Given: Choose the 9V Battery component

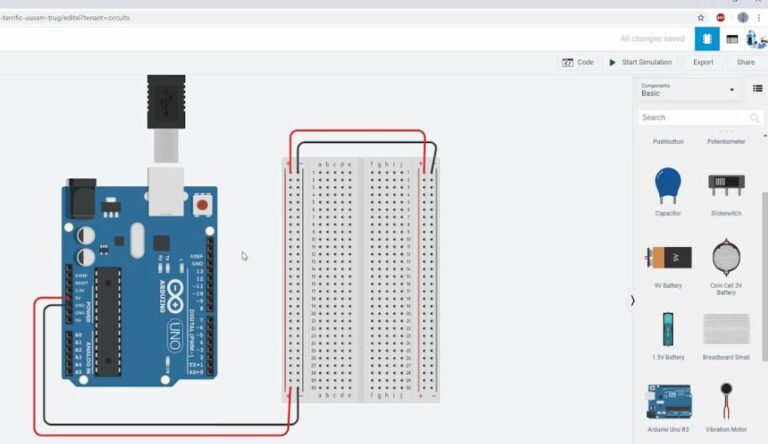Looking at the screenshot, I should coord(668,257).
